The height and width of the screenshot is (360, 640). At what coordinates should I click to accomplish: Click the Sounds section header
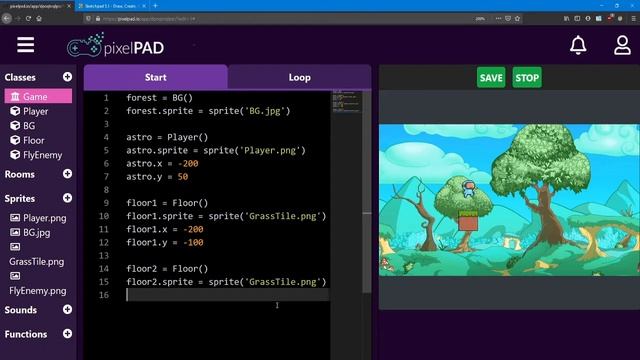(20, 310)
